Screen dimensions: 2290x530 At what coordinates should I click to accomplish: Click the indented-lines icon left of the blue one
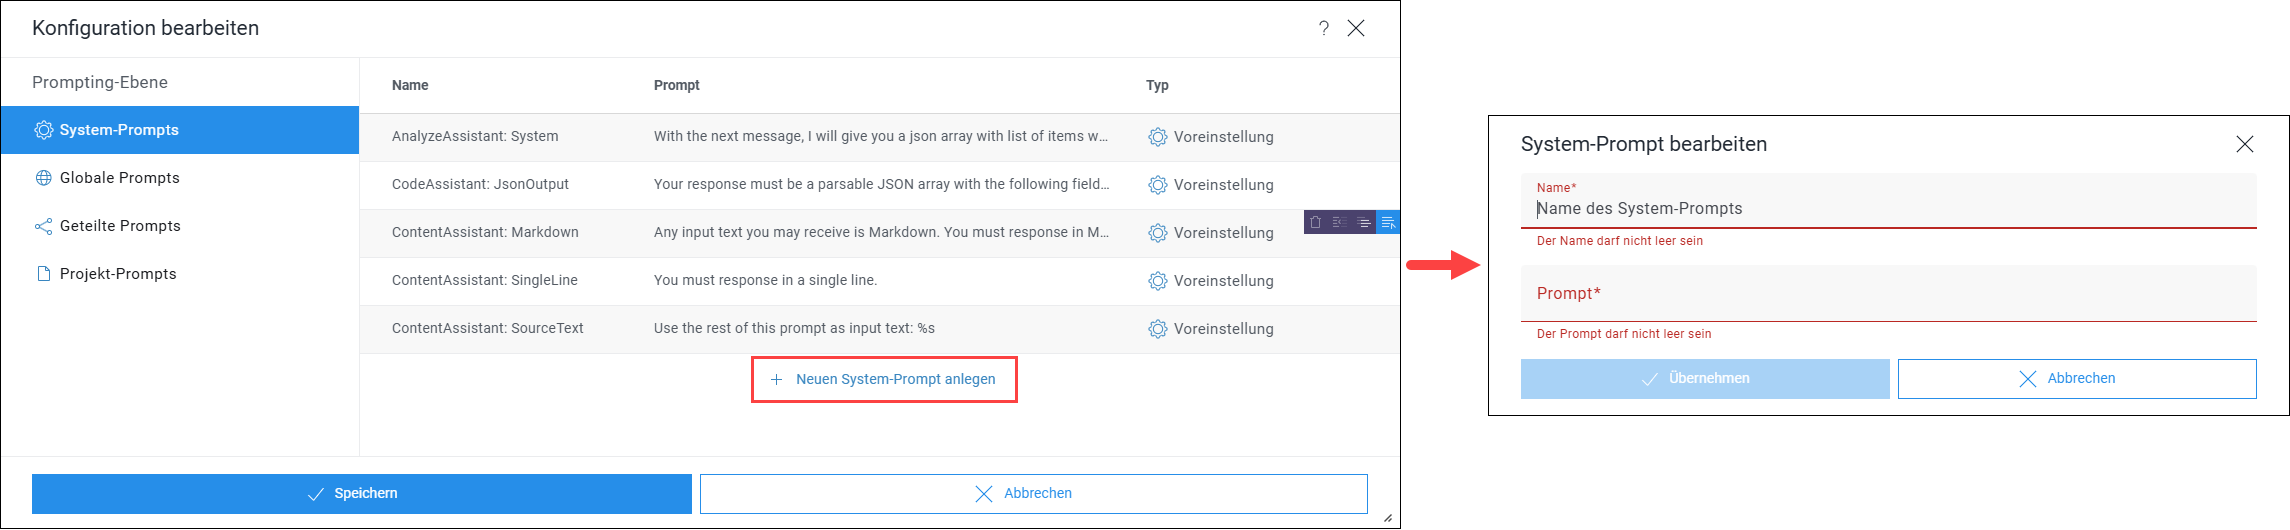1364,222
